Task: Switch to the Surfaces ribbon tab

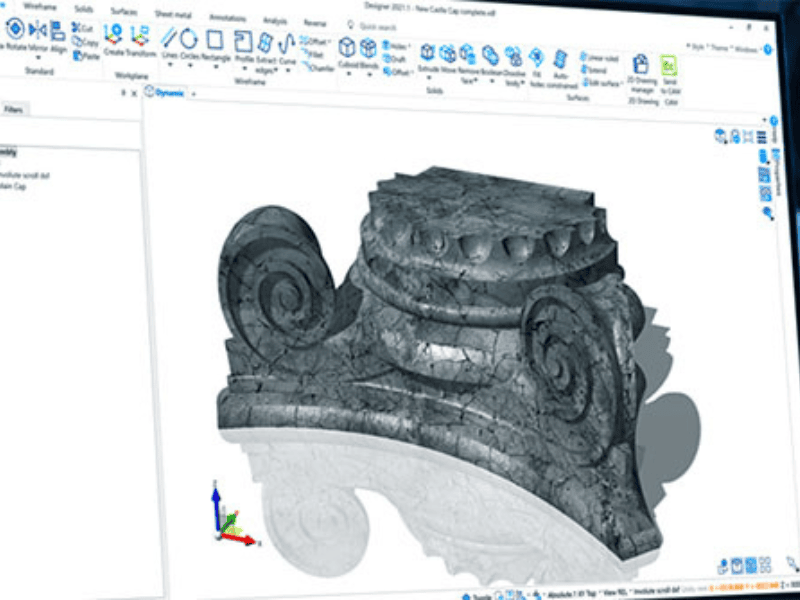Action: [124, 12]
